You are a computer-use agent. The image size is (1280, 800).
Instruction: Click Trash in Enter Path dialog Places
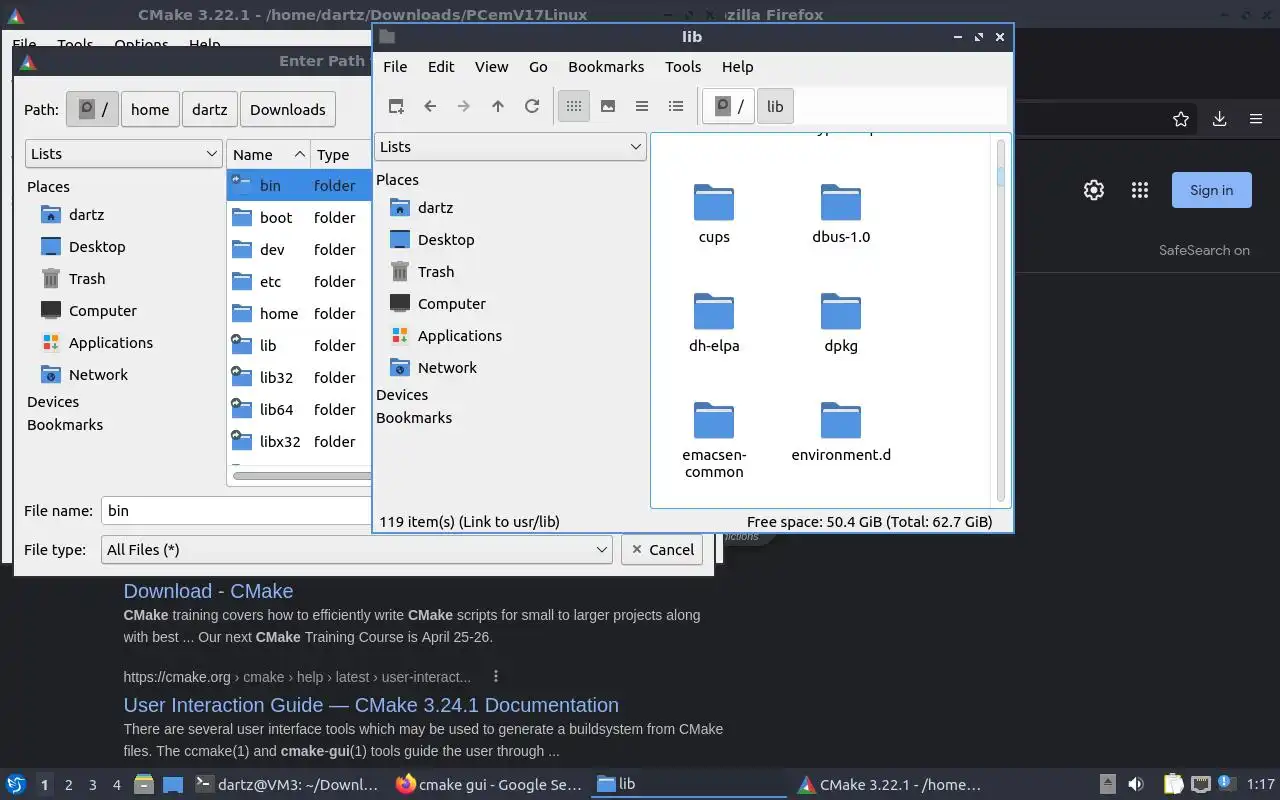point(87,279)
